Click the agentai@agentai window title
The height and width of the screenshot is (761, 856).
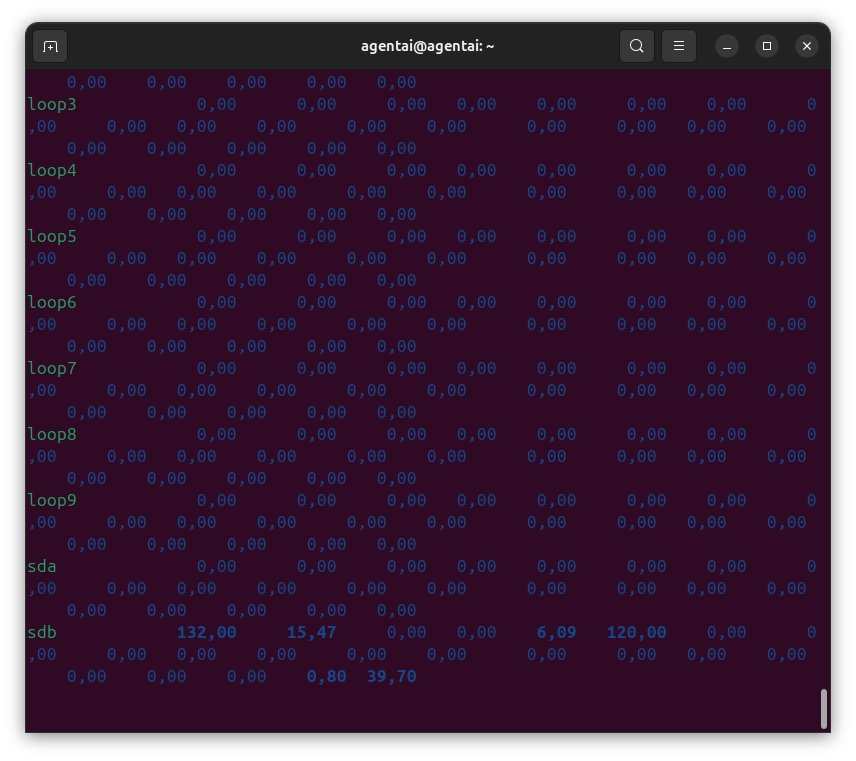[x=427, y=46]
